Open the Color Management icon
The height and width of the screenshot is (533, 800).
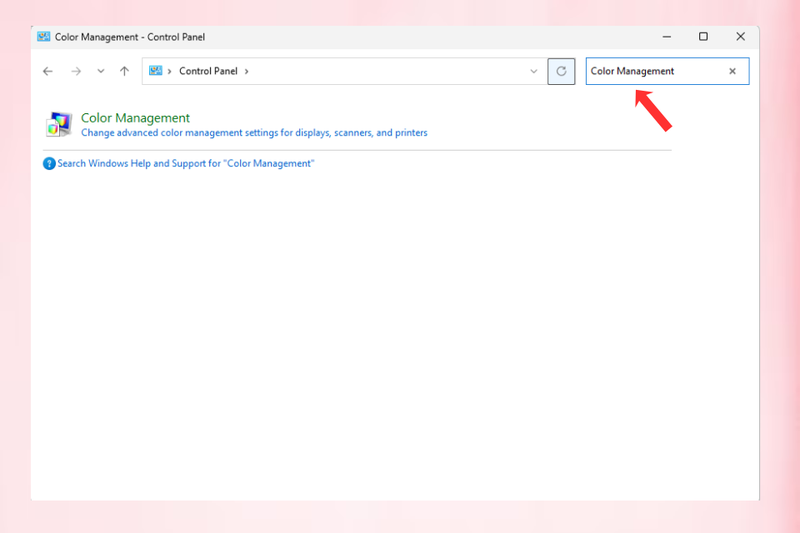click(59, 124)
